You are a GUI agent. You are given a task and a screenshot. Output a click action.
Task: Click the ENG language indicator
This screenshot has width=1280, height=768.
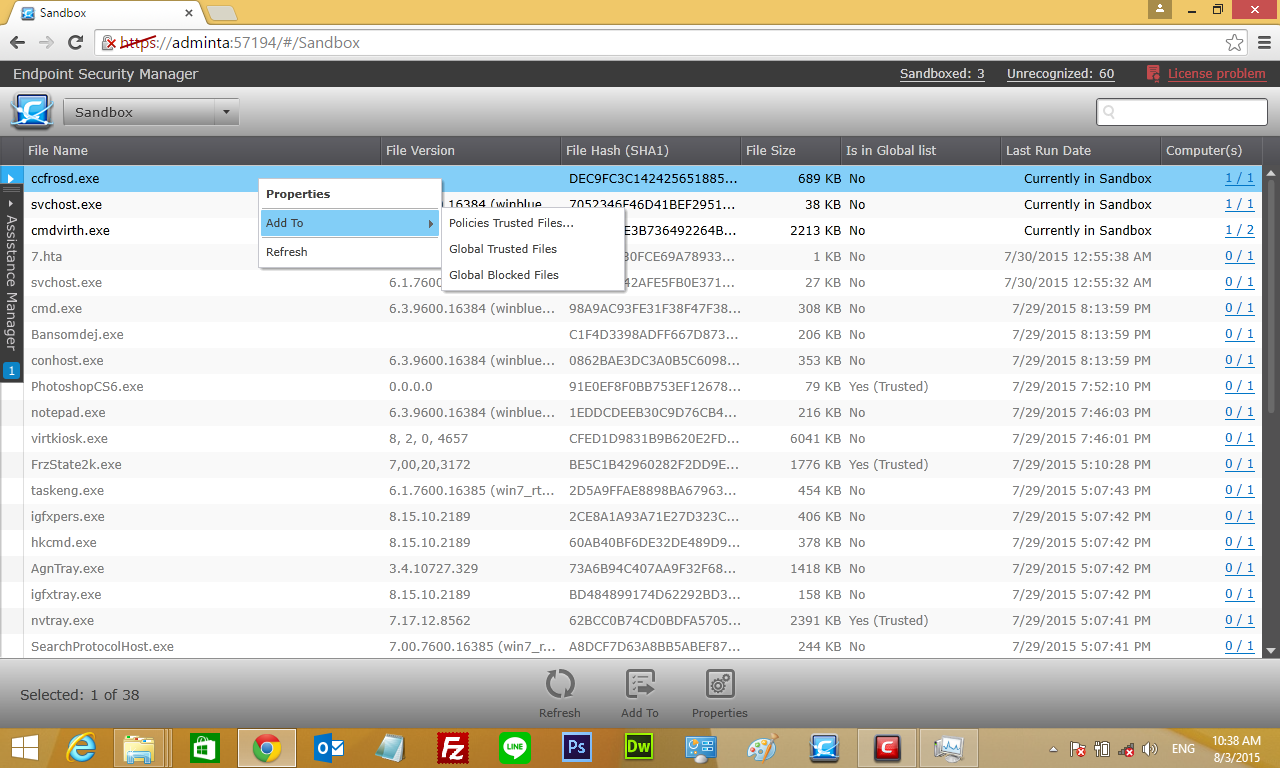1184,748
